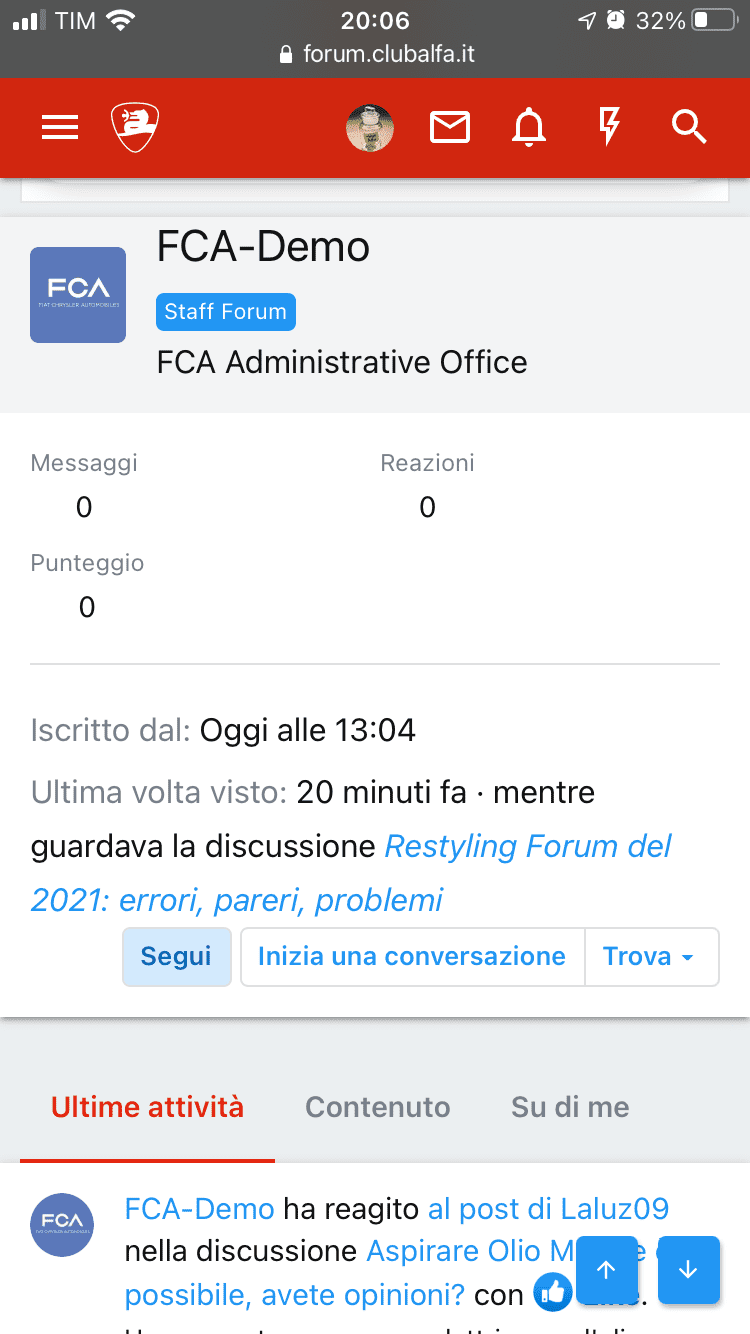Open the hamburger navigation menu
This screenshot has width=750, height=1334.
coord(60,127)
